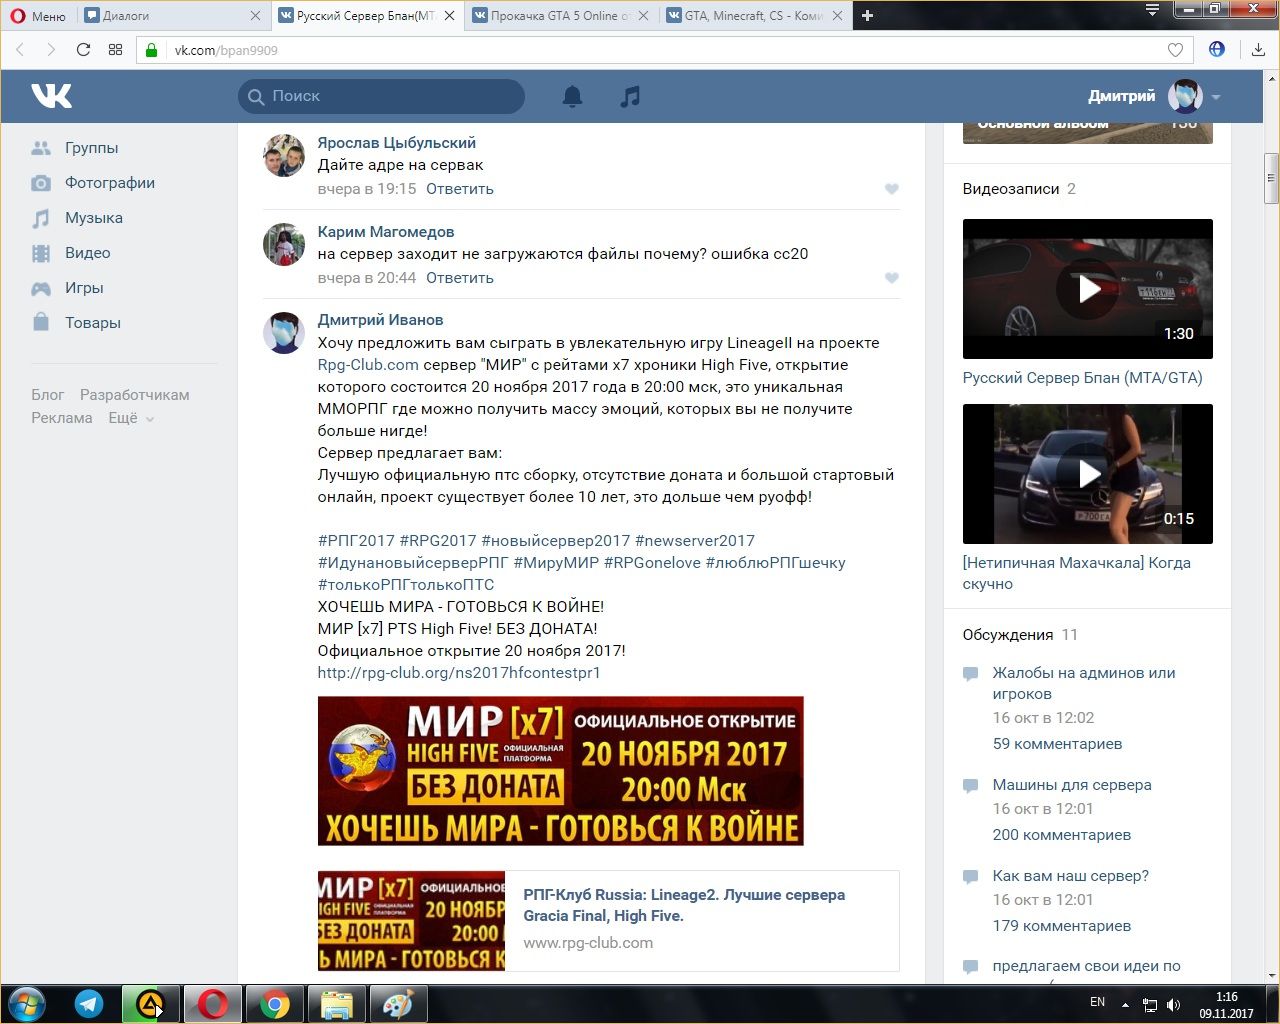
Task: Click the VK search field
Action: click(x=381, y=96)
